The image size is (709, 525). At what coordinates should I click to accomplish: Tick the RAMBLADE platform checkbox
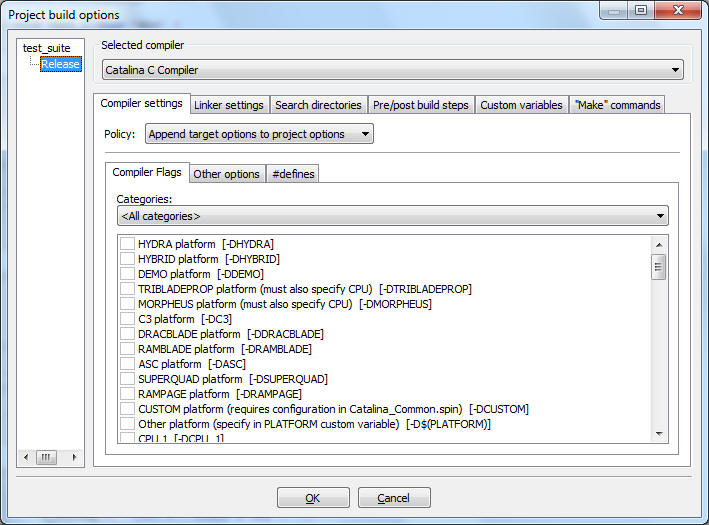[x=127, y=349]
